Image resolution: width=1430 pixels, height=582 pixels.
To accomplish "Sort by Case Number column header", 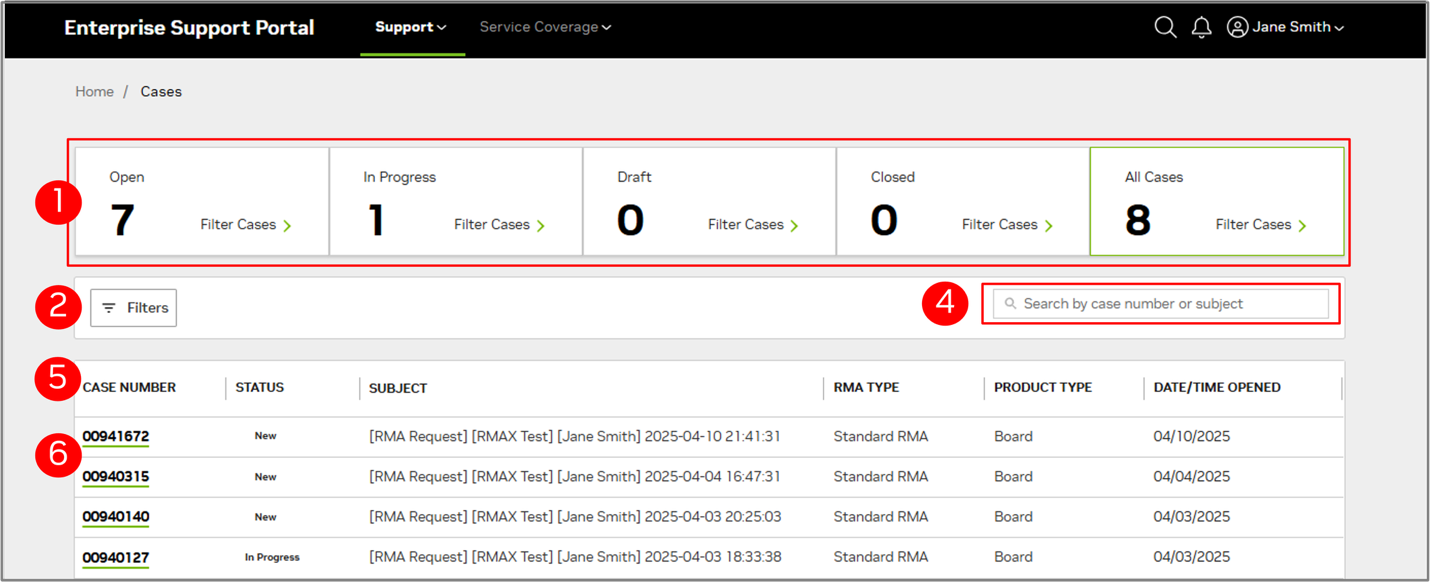I will [x=129, y=388].
